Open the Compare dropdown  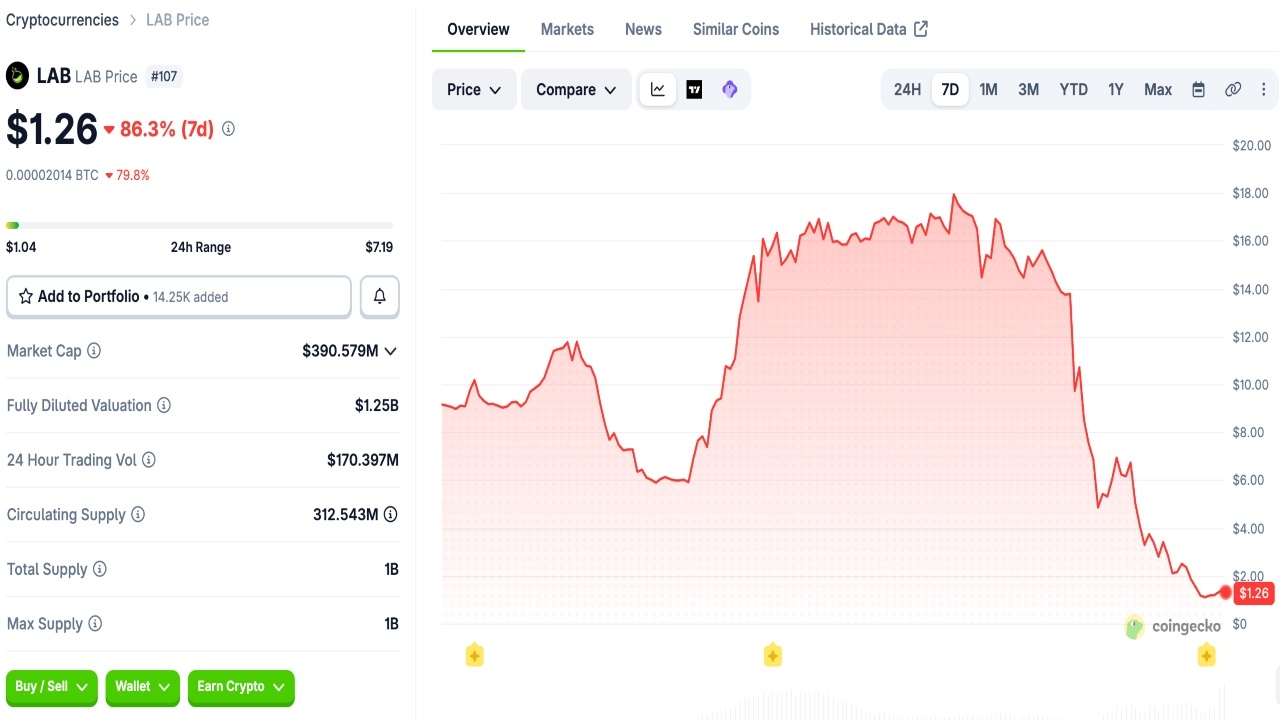coord(576,90)
